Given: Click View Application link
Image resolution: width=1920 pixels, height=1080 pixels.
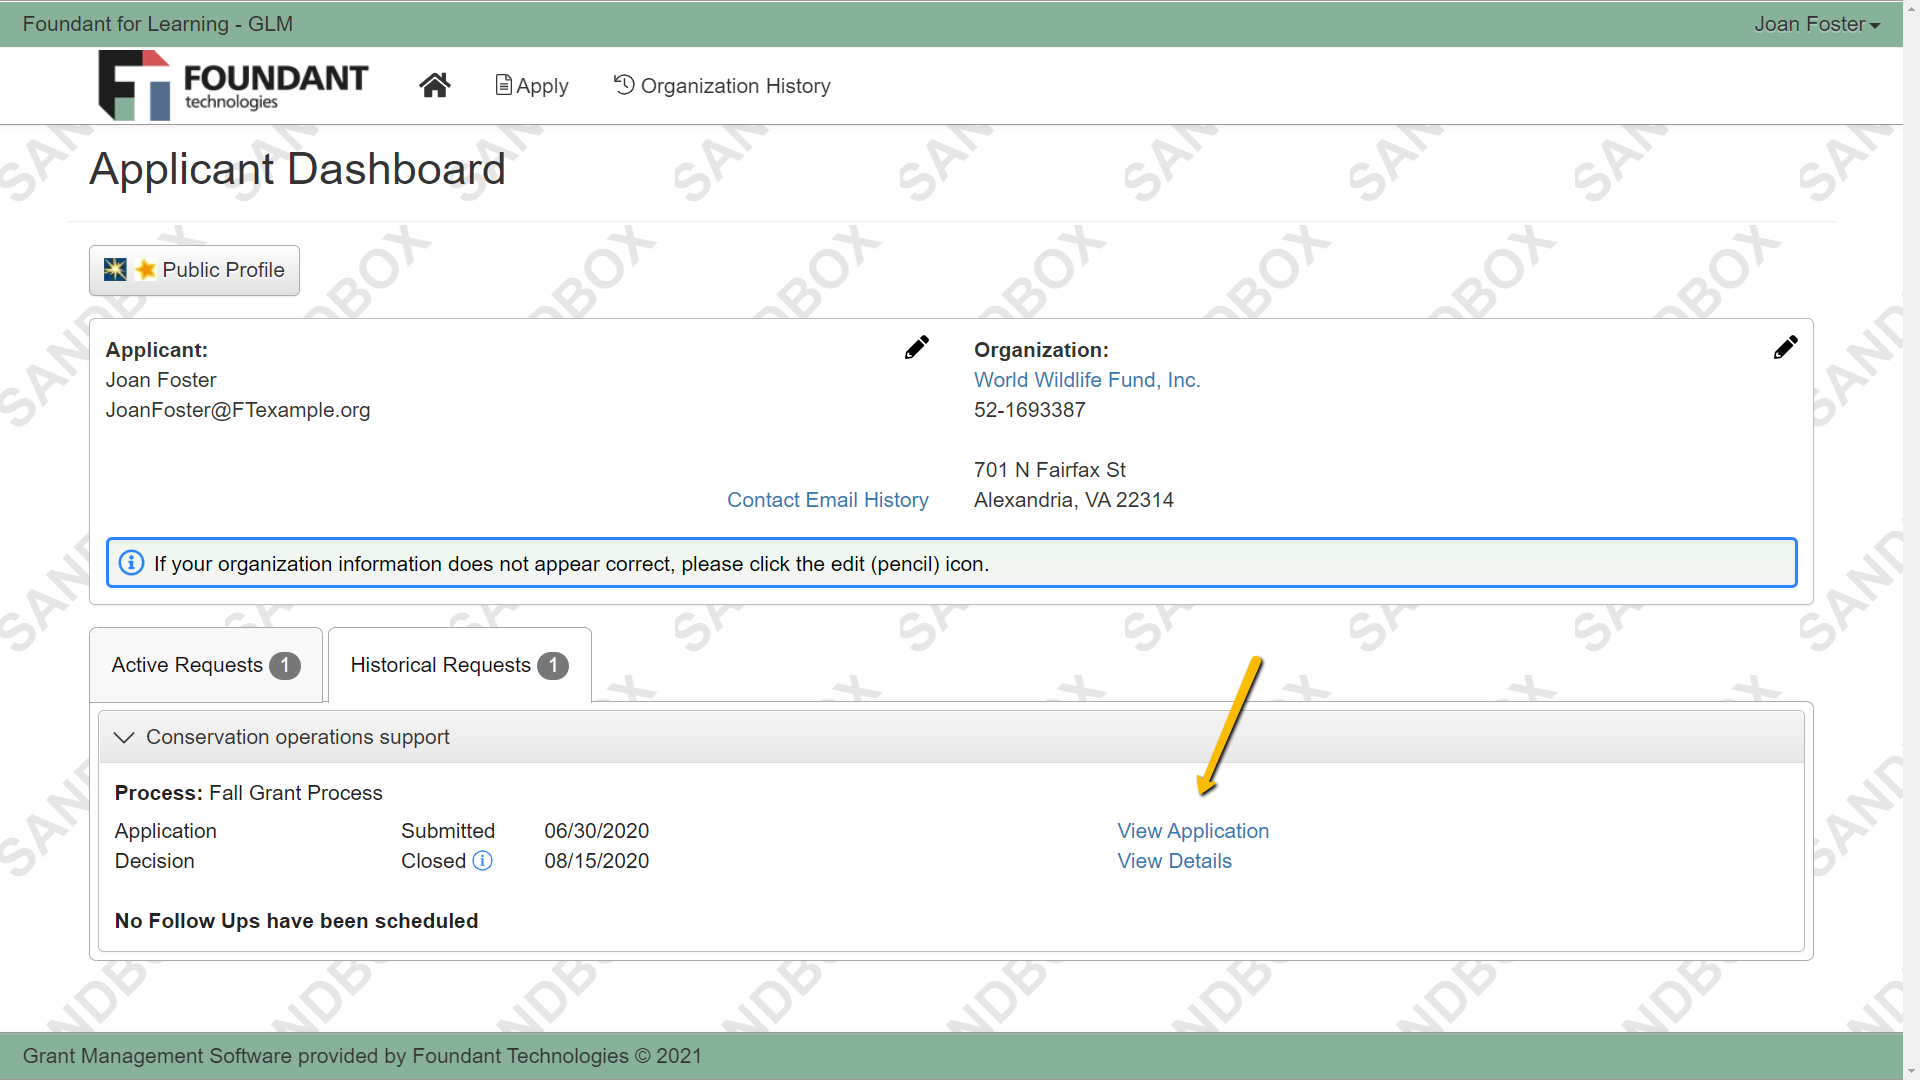Looking at the screenshot, I should 1193,831.
